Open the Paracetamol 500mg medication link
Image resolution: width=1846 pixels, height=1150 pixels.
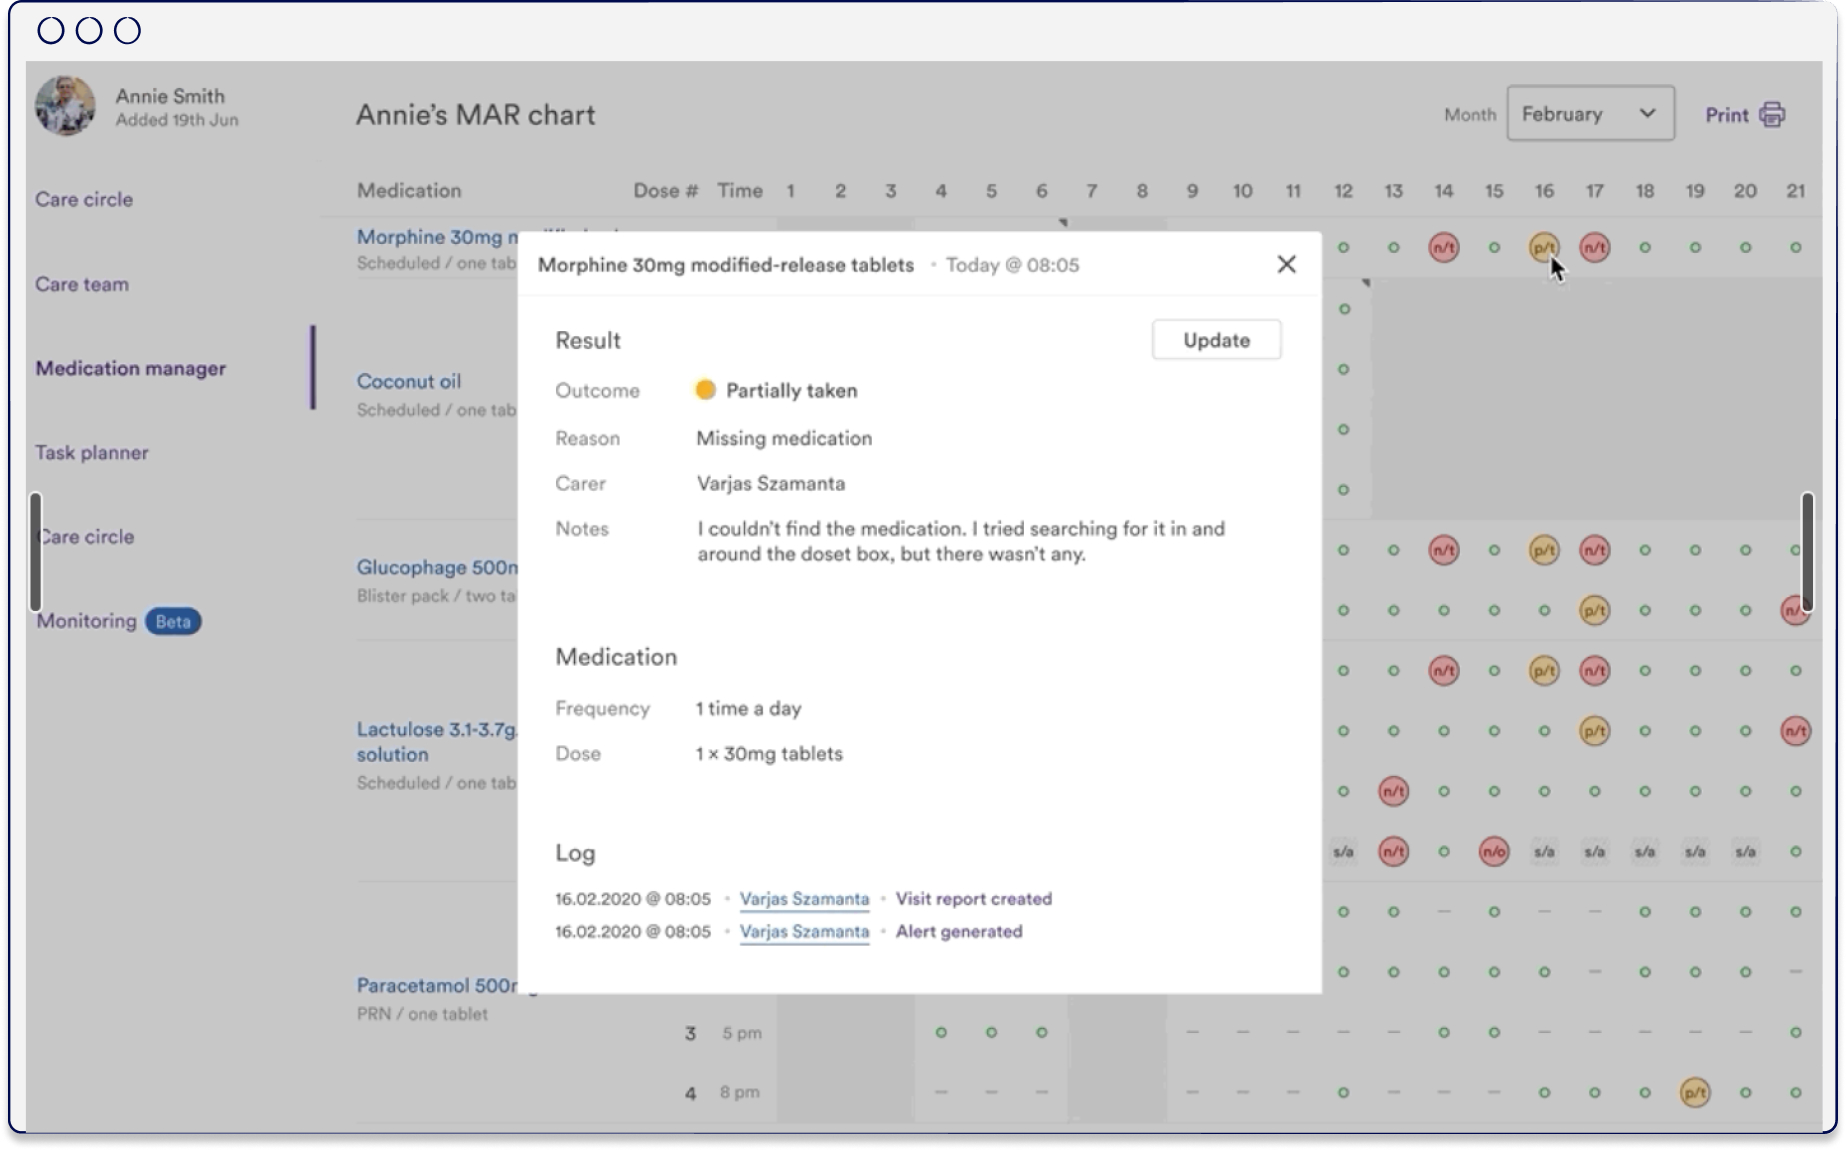tap(437, 985)
